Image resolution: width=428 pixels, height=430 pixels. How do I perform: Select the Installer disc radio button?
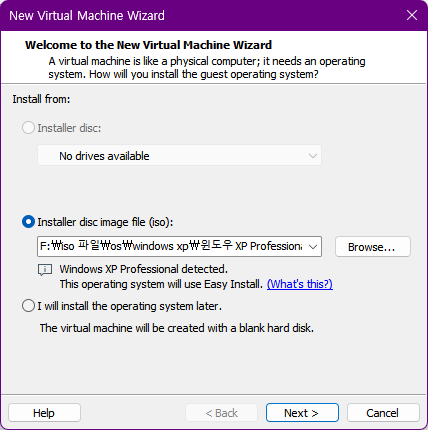(28, 128)
